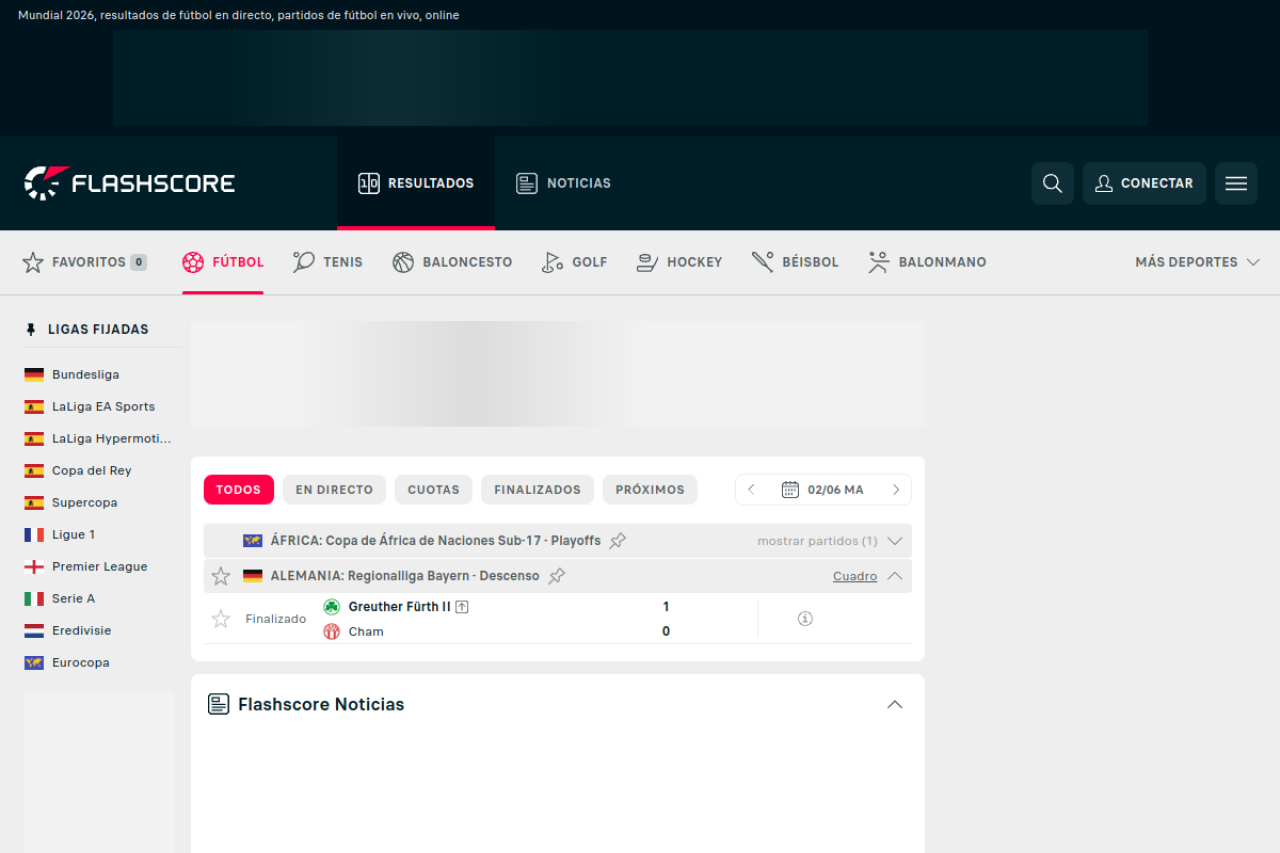The image size is (1280, 853).
Task: Select the Todos tab
Action: (x=238, y=490)
